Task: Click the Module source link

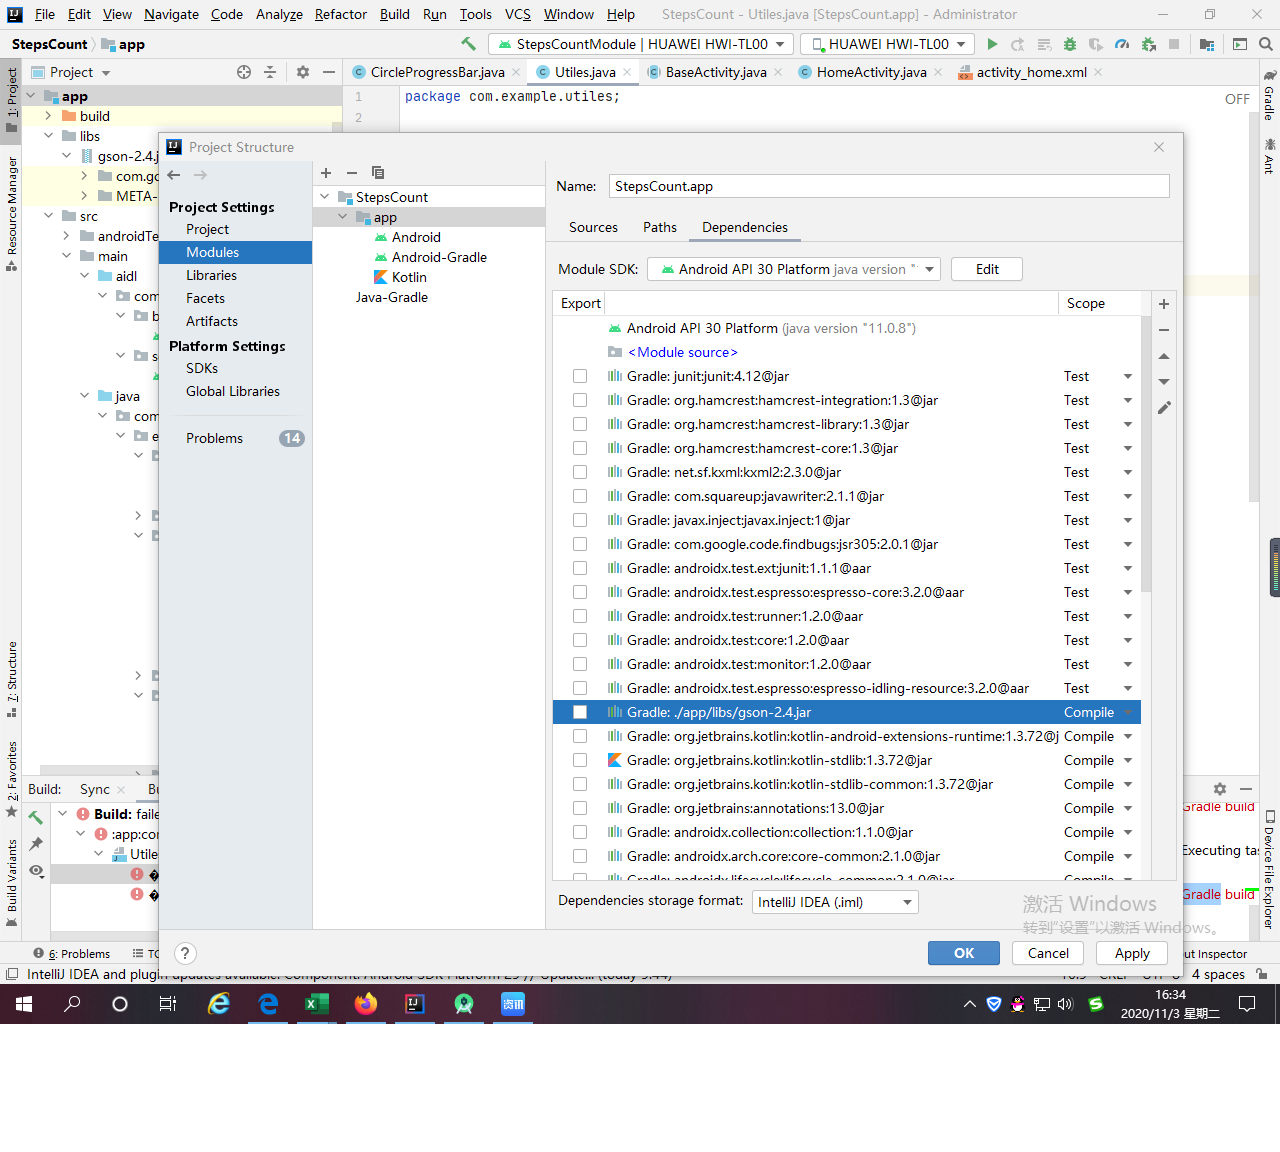Action: (x=682, y=352)
